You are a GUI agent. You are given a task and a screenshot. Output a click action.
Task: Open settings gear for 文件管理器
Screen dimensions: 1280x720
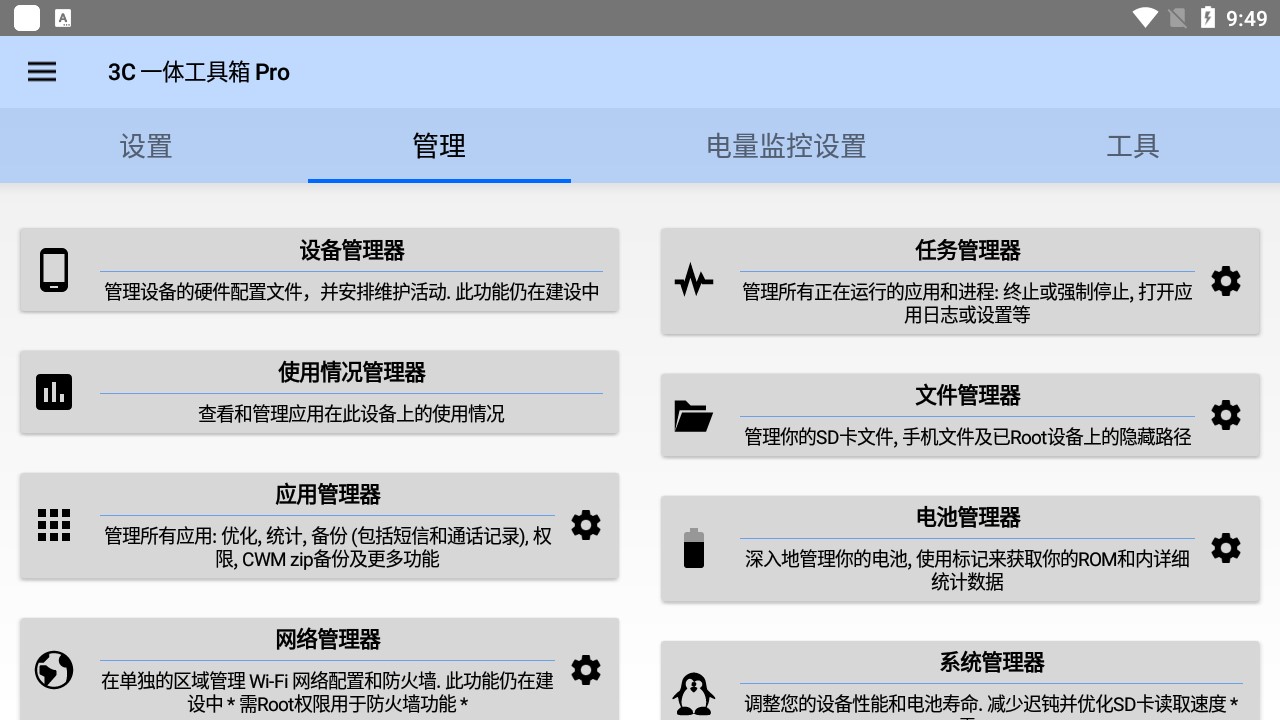(1226, 415)
